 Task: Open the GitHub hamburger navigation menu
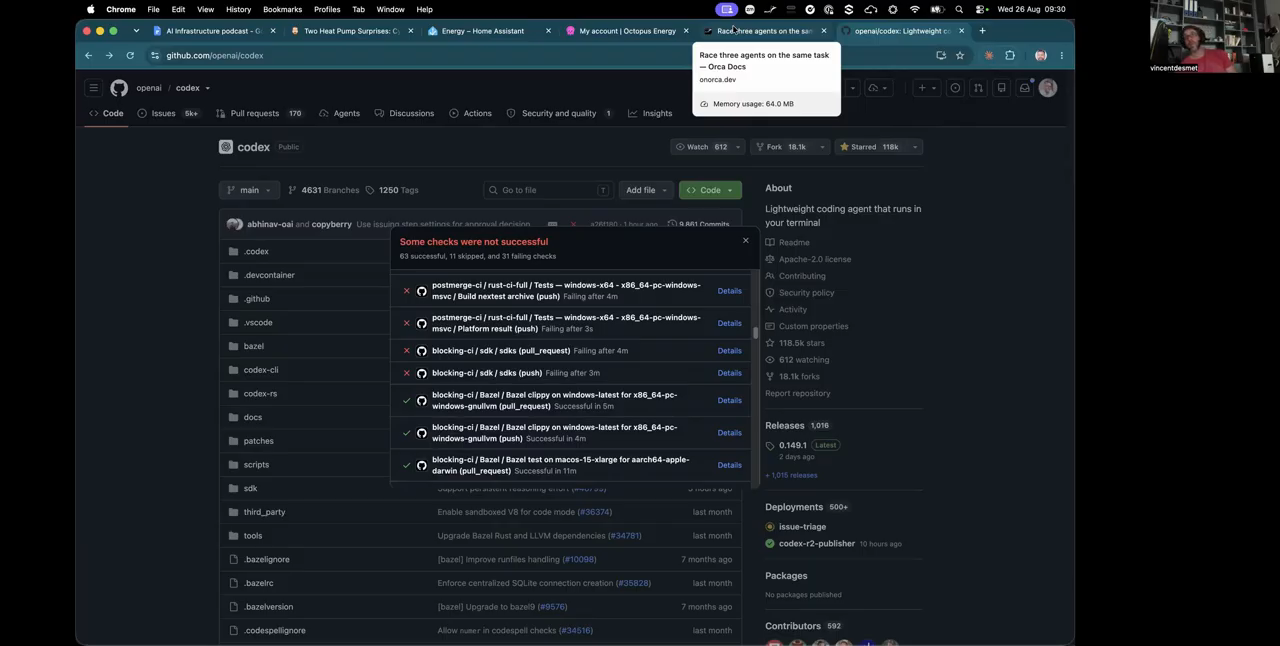click(93, 88)
